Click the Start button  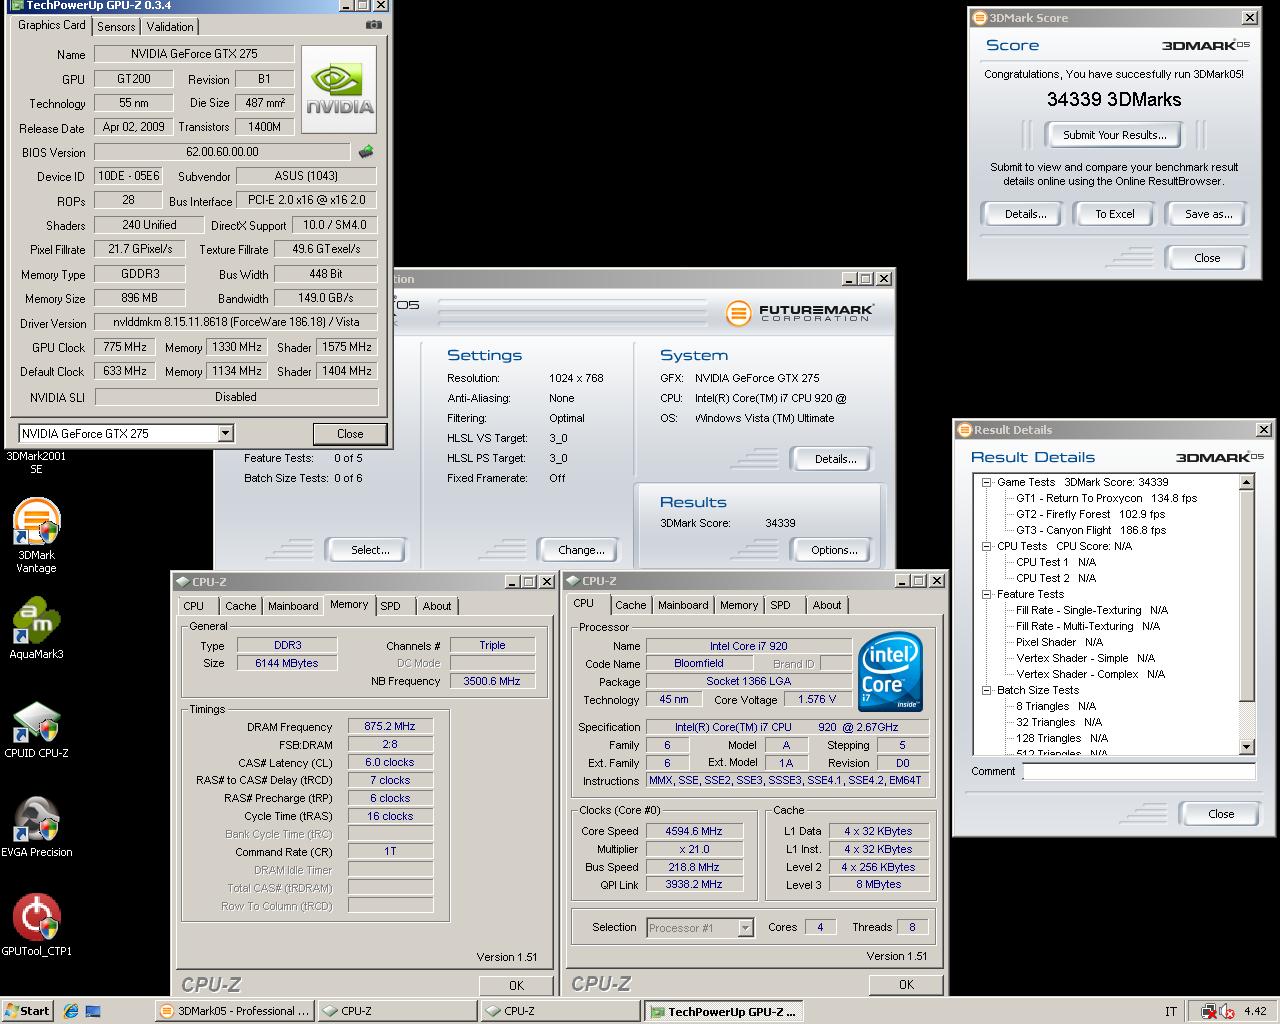(x=27, y=1011)
